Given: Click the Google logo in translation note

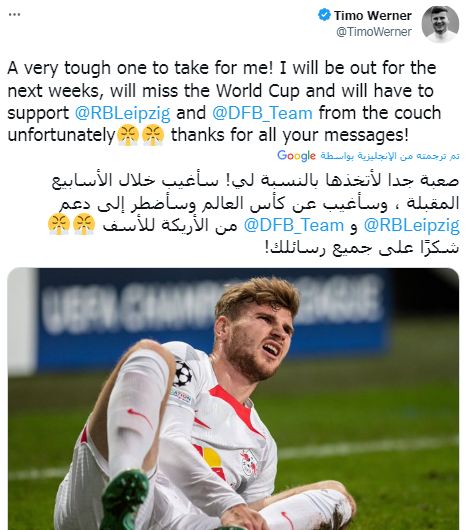Looking at the screenshot, I should [296, 156].
